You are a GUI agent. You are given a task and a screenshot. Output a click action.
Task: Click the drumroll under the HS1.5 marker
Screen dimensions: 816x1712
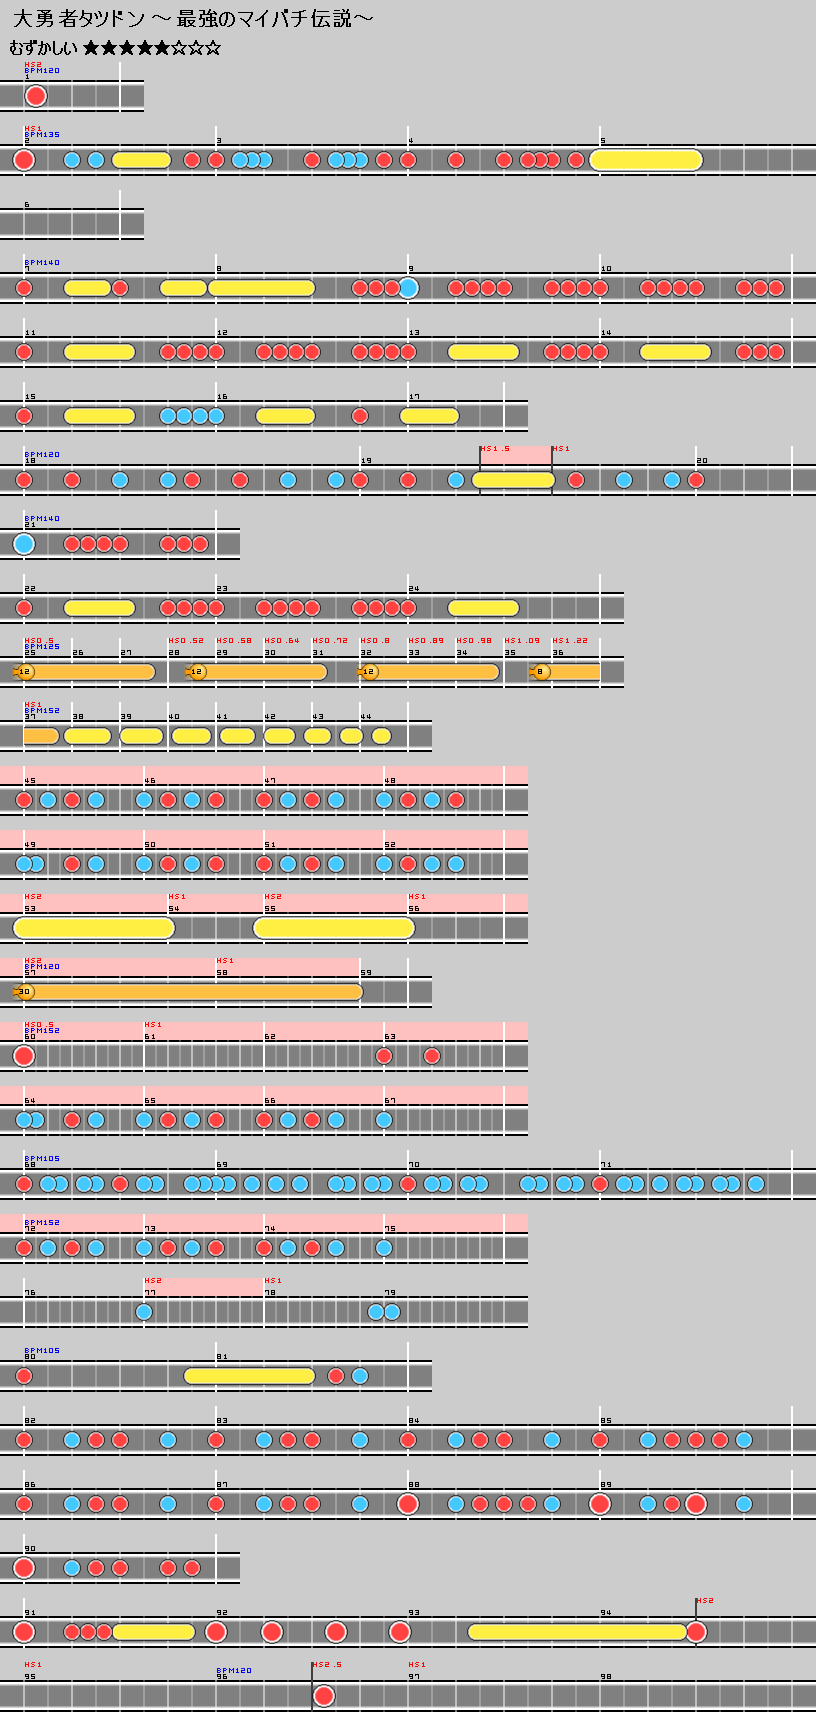tap(513, 480)
